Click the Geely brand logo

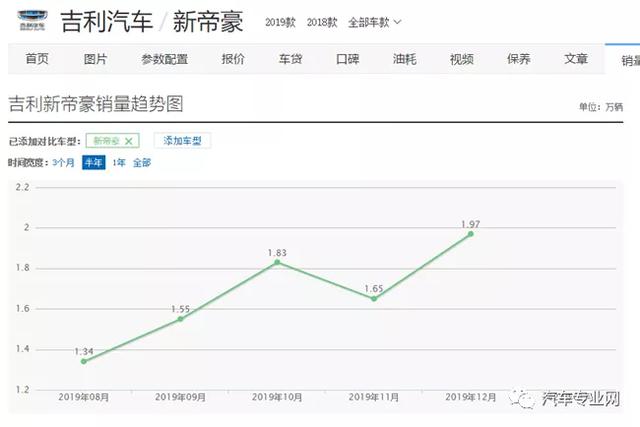click(33, 20)
